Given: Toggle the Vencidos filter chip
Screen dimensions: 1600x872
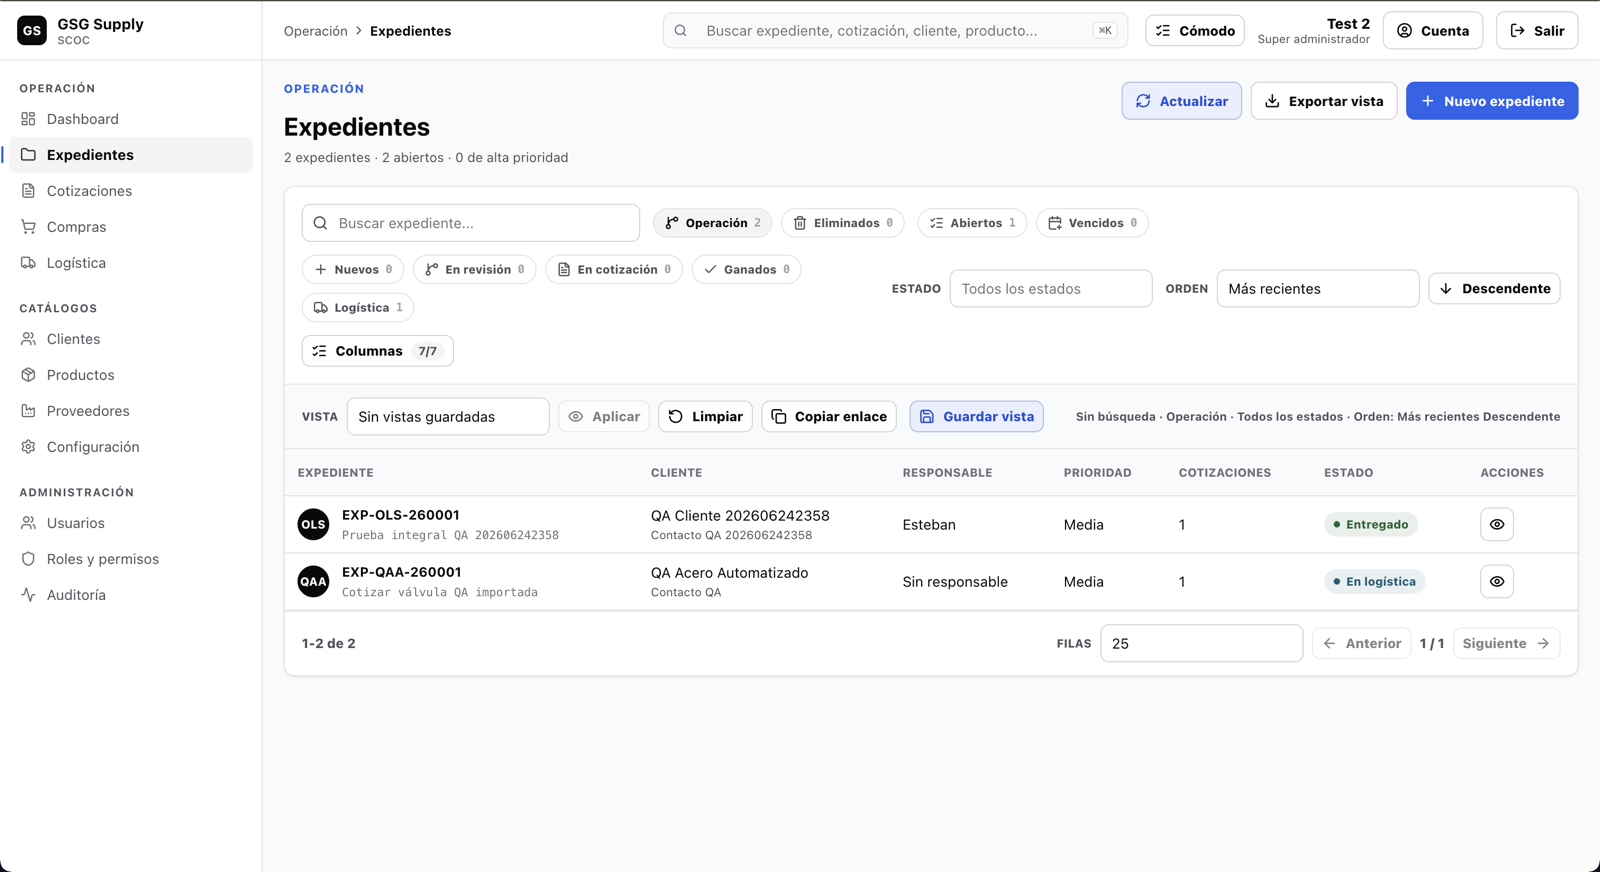Looking at the screenshot, I should pos(1092,223).
